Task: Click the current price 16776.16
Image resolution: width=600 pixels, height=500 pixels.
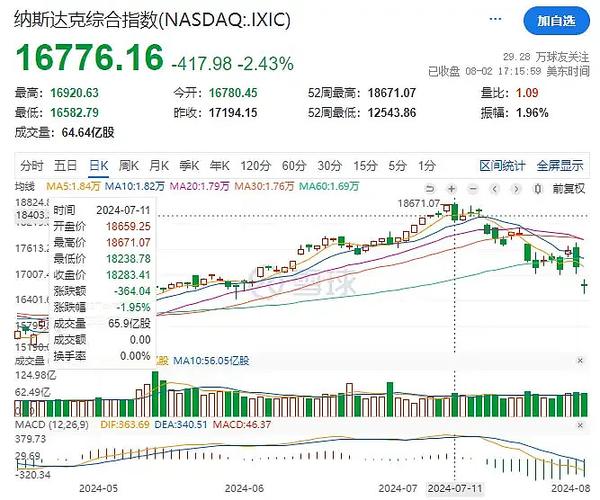Action: point(90,58)
